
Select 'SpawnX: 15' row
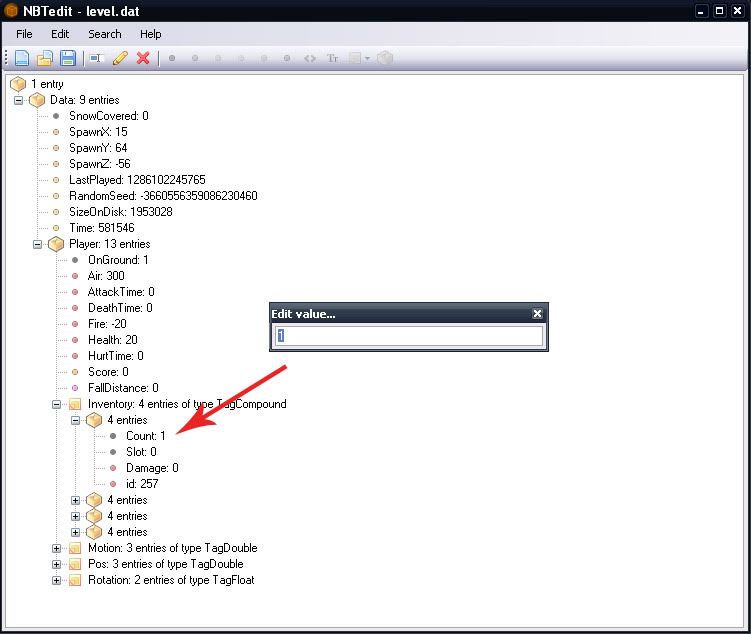[x=98, y=132]
